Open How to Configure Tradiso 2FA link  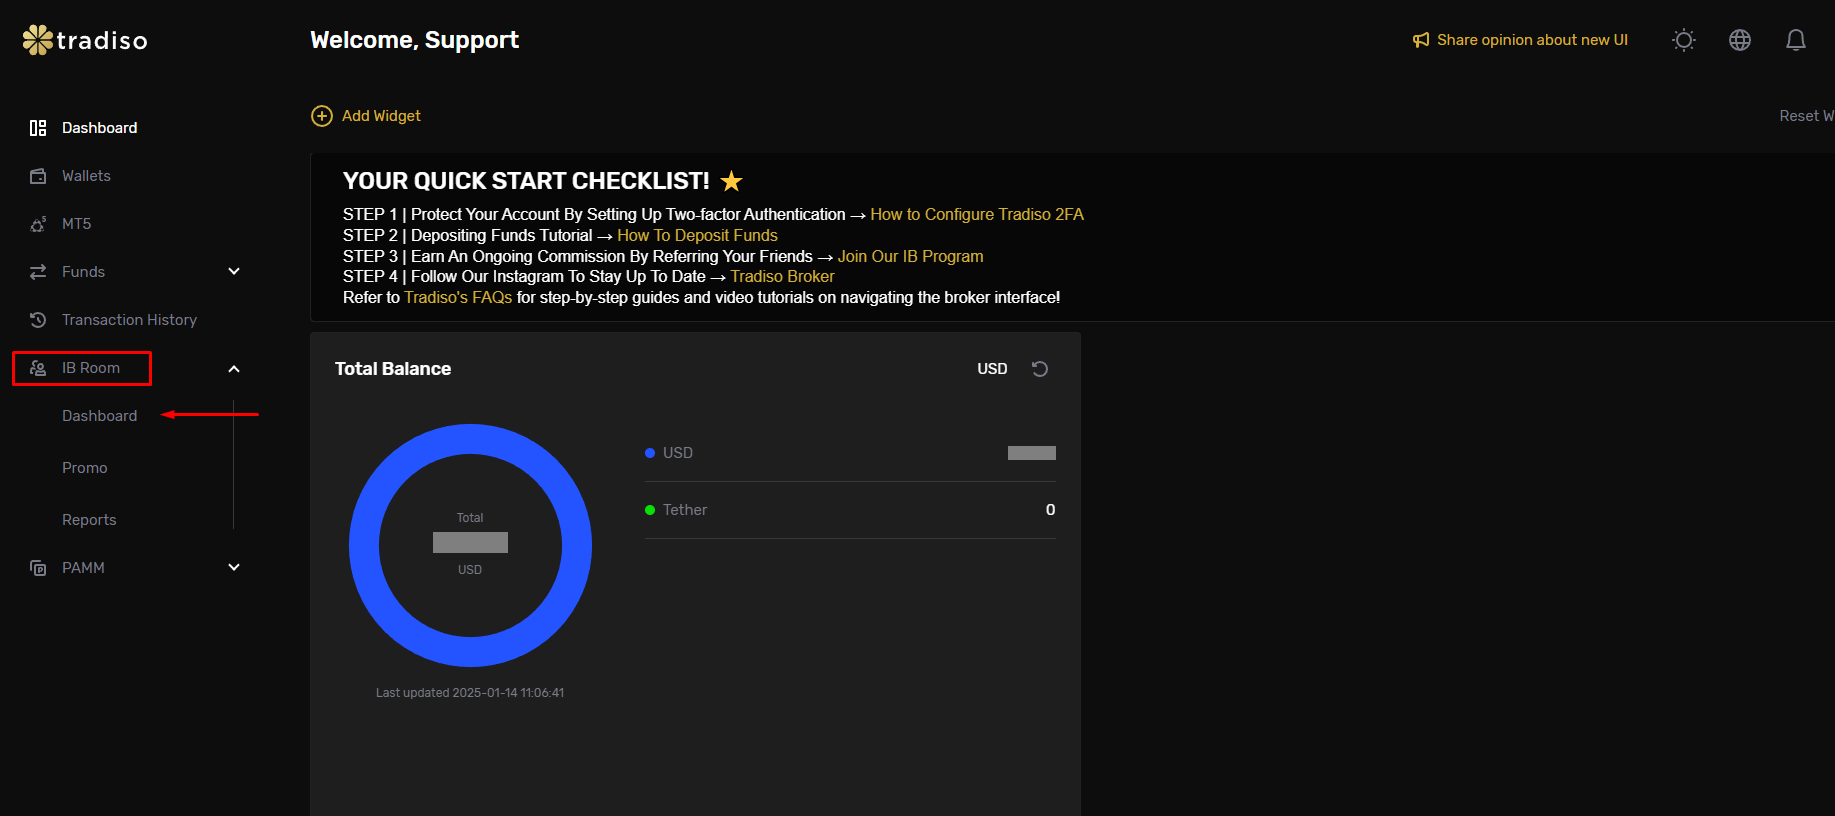(x=977, y=214)
